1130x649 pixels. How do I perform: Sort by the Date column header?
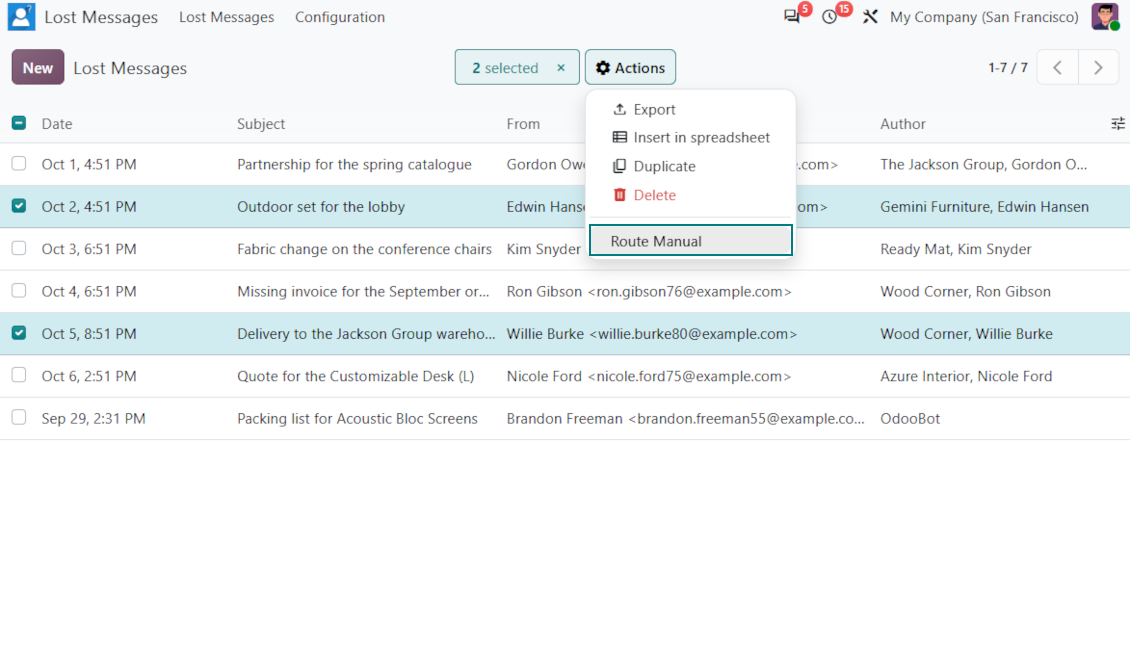(x=57, y=124)
